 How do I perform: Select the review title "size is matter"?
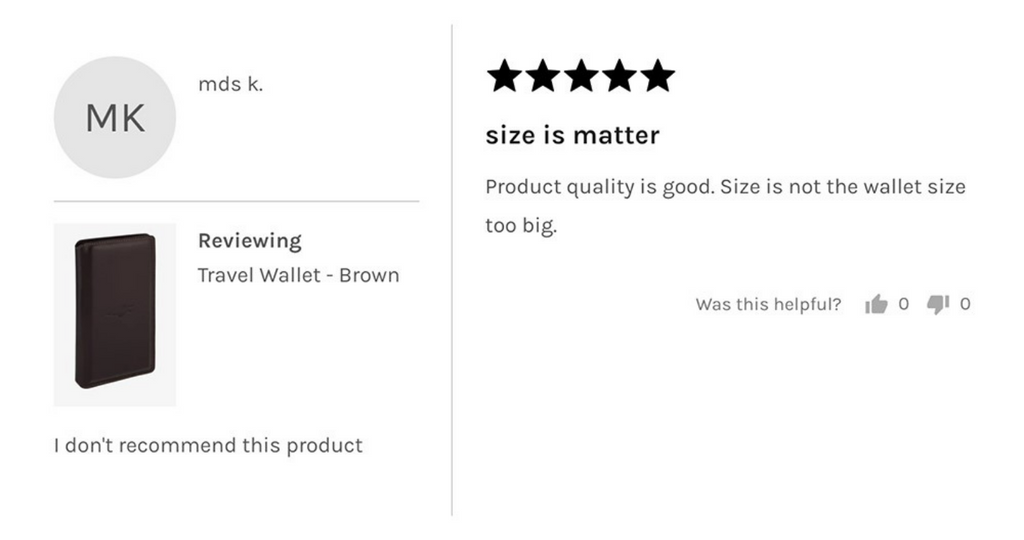pos(573,135)
